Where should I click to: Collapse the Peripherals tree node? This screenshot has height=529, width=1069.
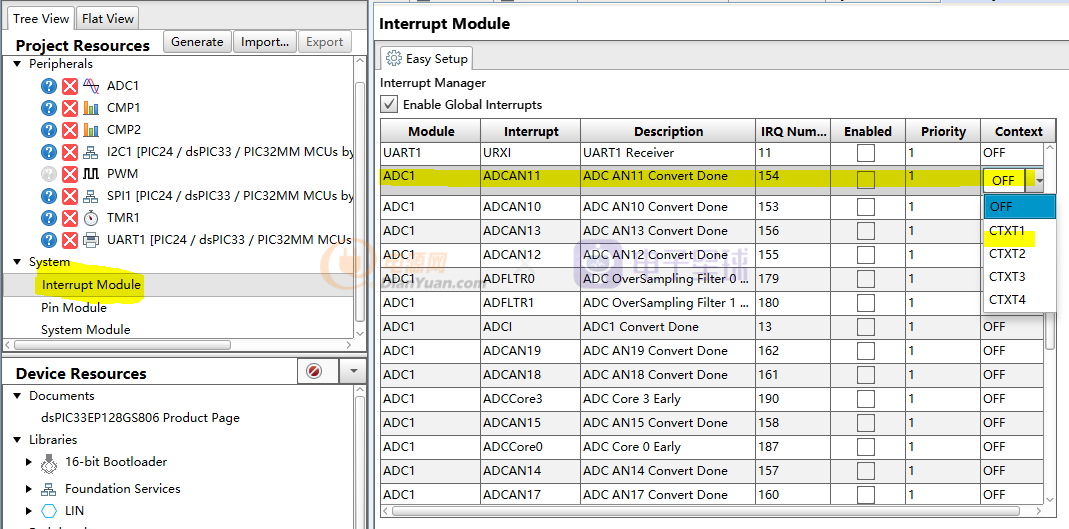[18, 64]
